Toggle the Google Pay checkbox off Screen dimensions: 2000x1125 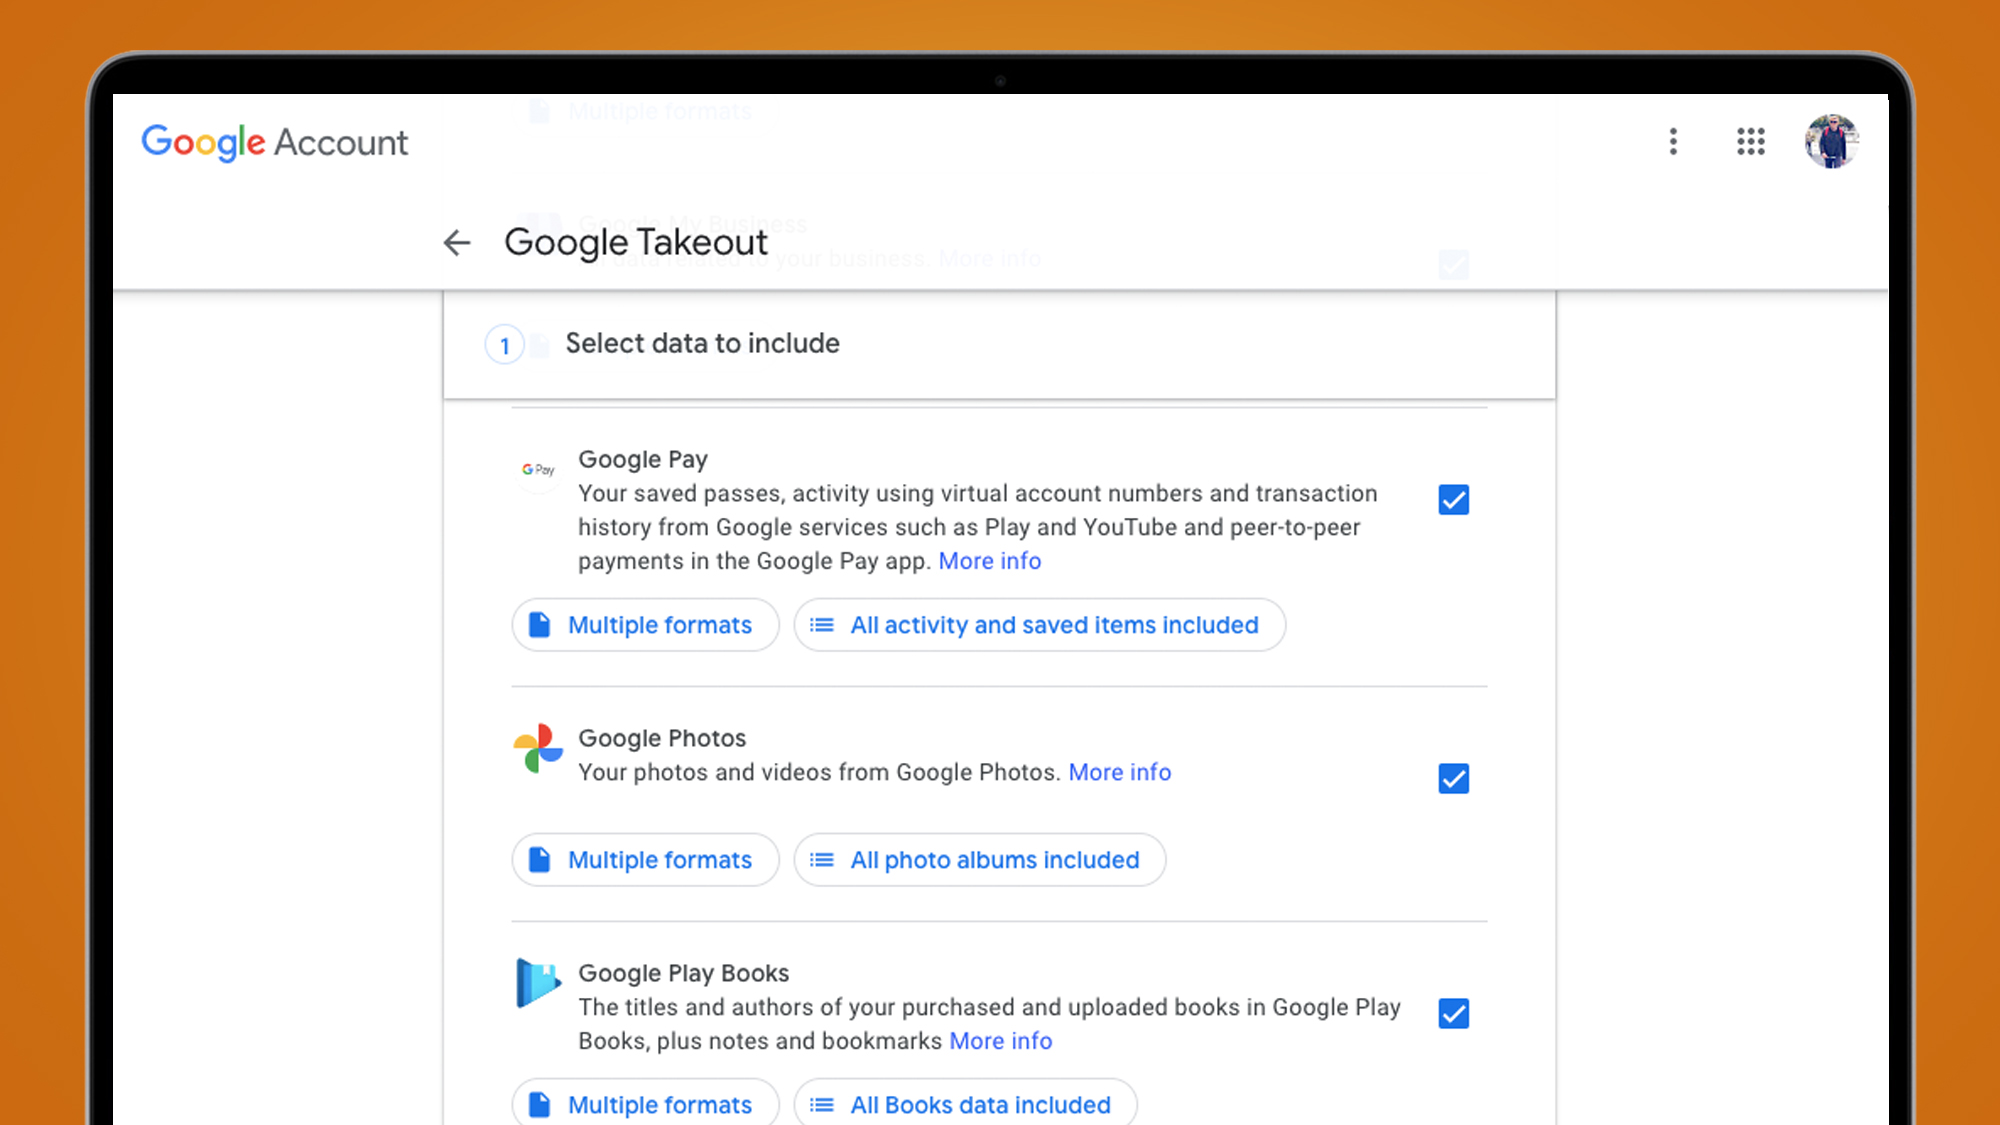coord(1452,499)
